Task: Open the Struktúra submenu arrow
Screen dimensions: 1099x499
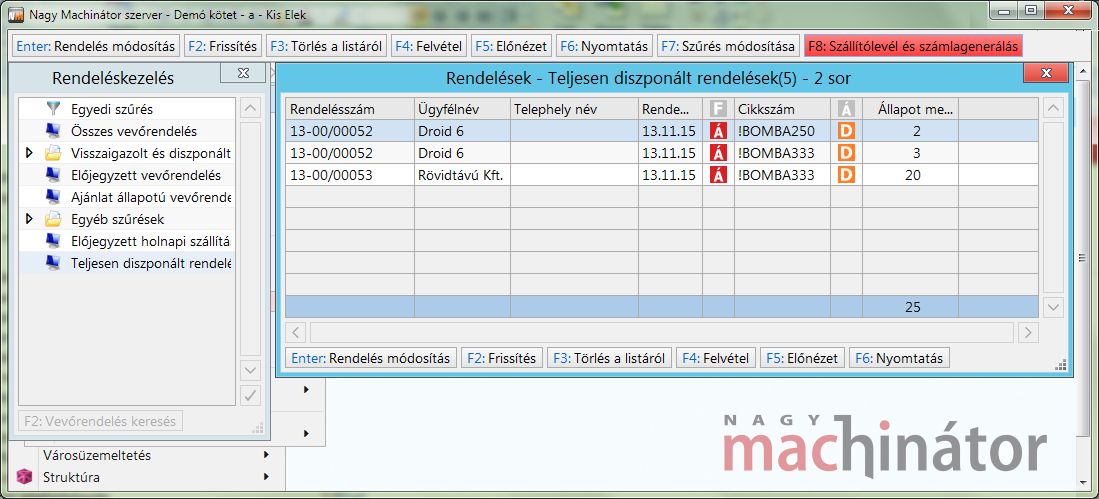Action: point(266,477)
